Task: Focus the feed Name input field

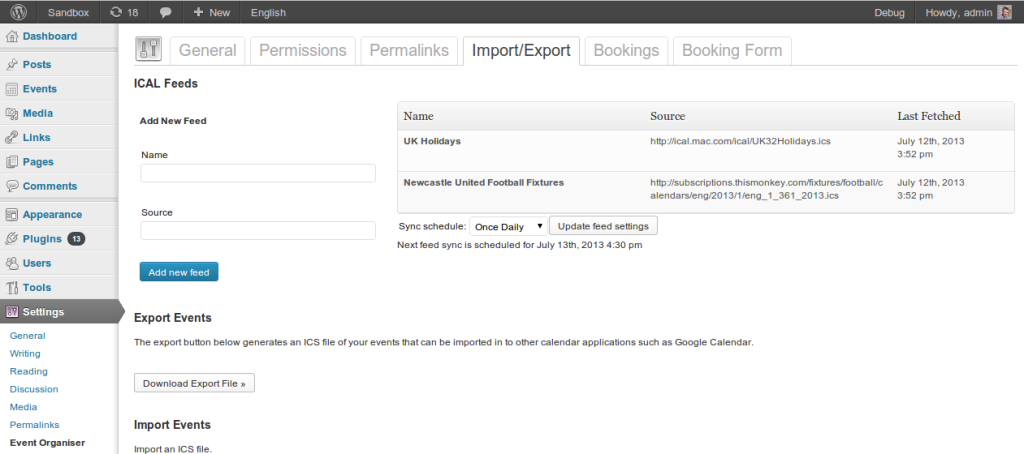Action: 258,173
